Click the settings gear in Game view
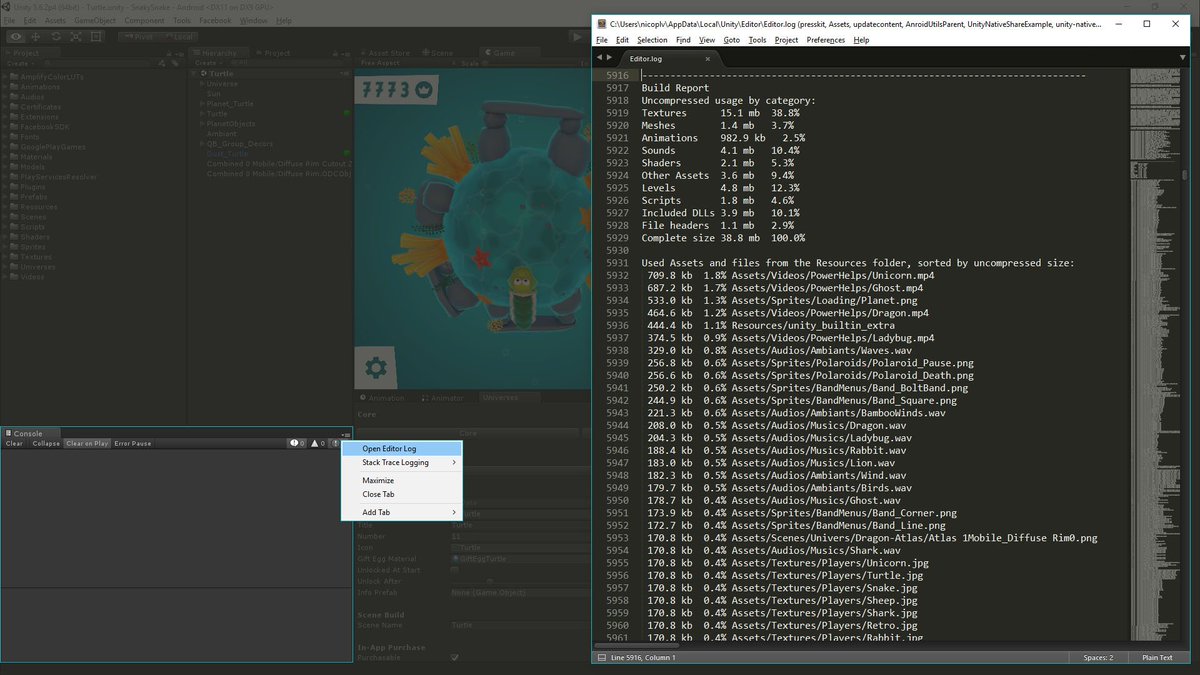This screenshot has height=675, width=1200. (x=375, y=368)
